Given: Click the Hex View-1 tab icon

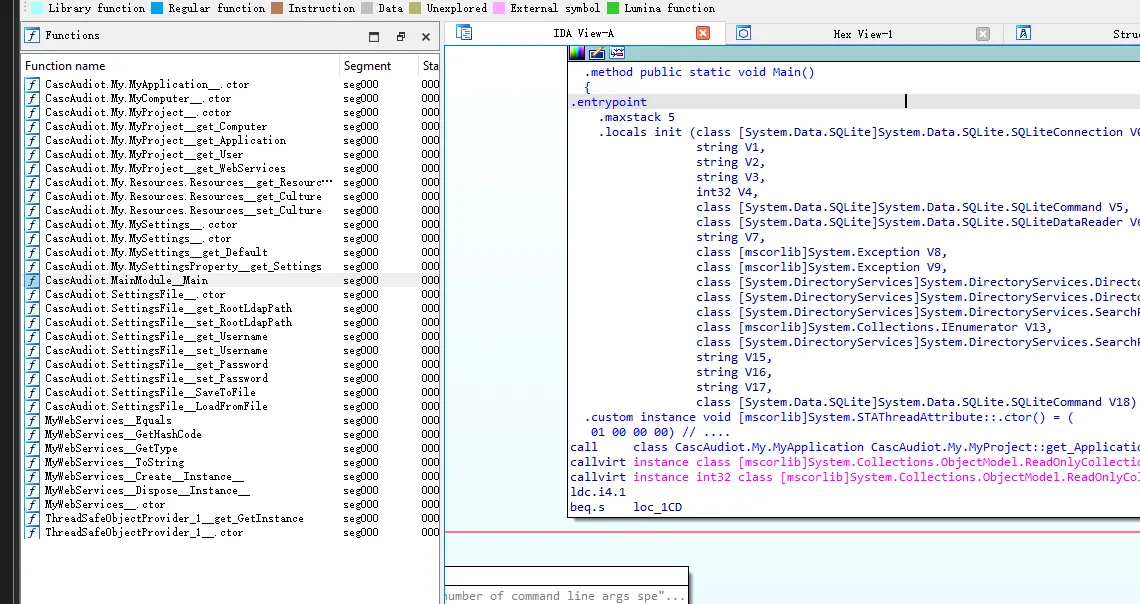Looking at the screenshot, I should coord(743,33).
